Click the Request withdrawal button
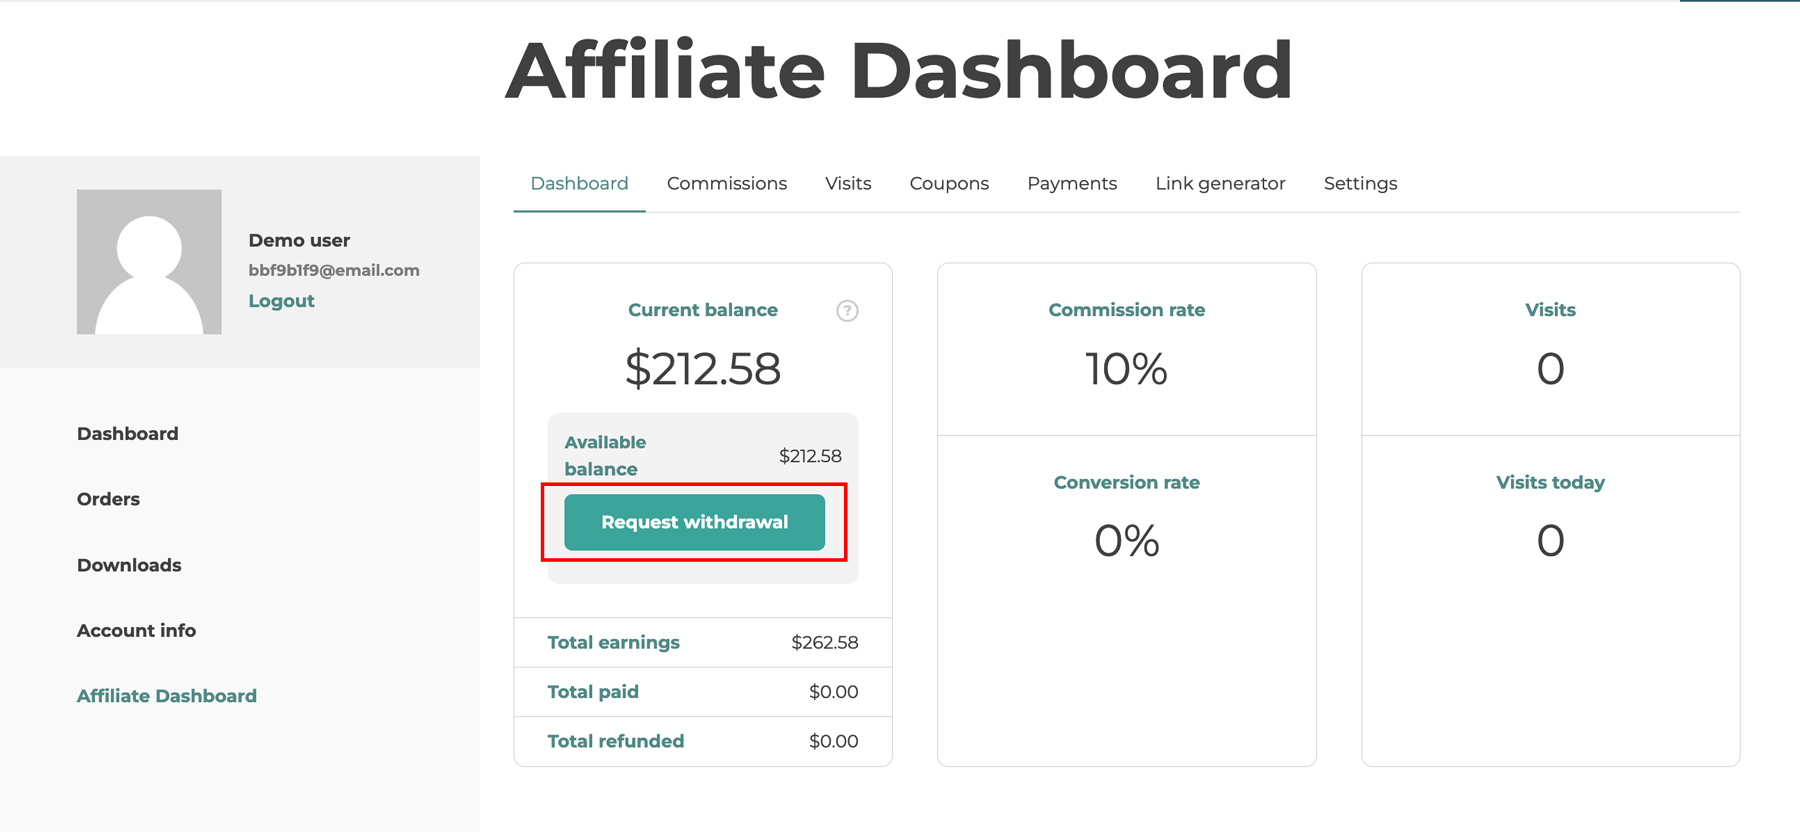This screenshot has height=832, width=1800. pyautogui.click(x=695, y=522)
